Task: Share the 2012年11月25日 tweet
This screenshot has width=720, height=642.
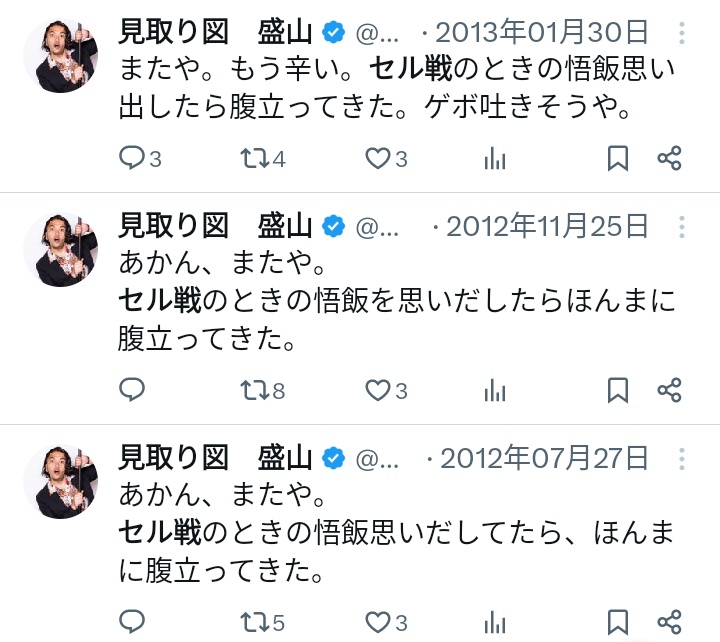Action: [669, 390]
